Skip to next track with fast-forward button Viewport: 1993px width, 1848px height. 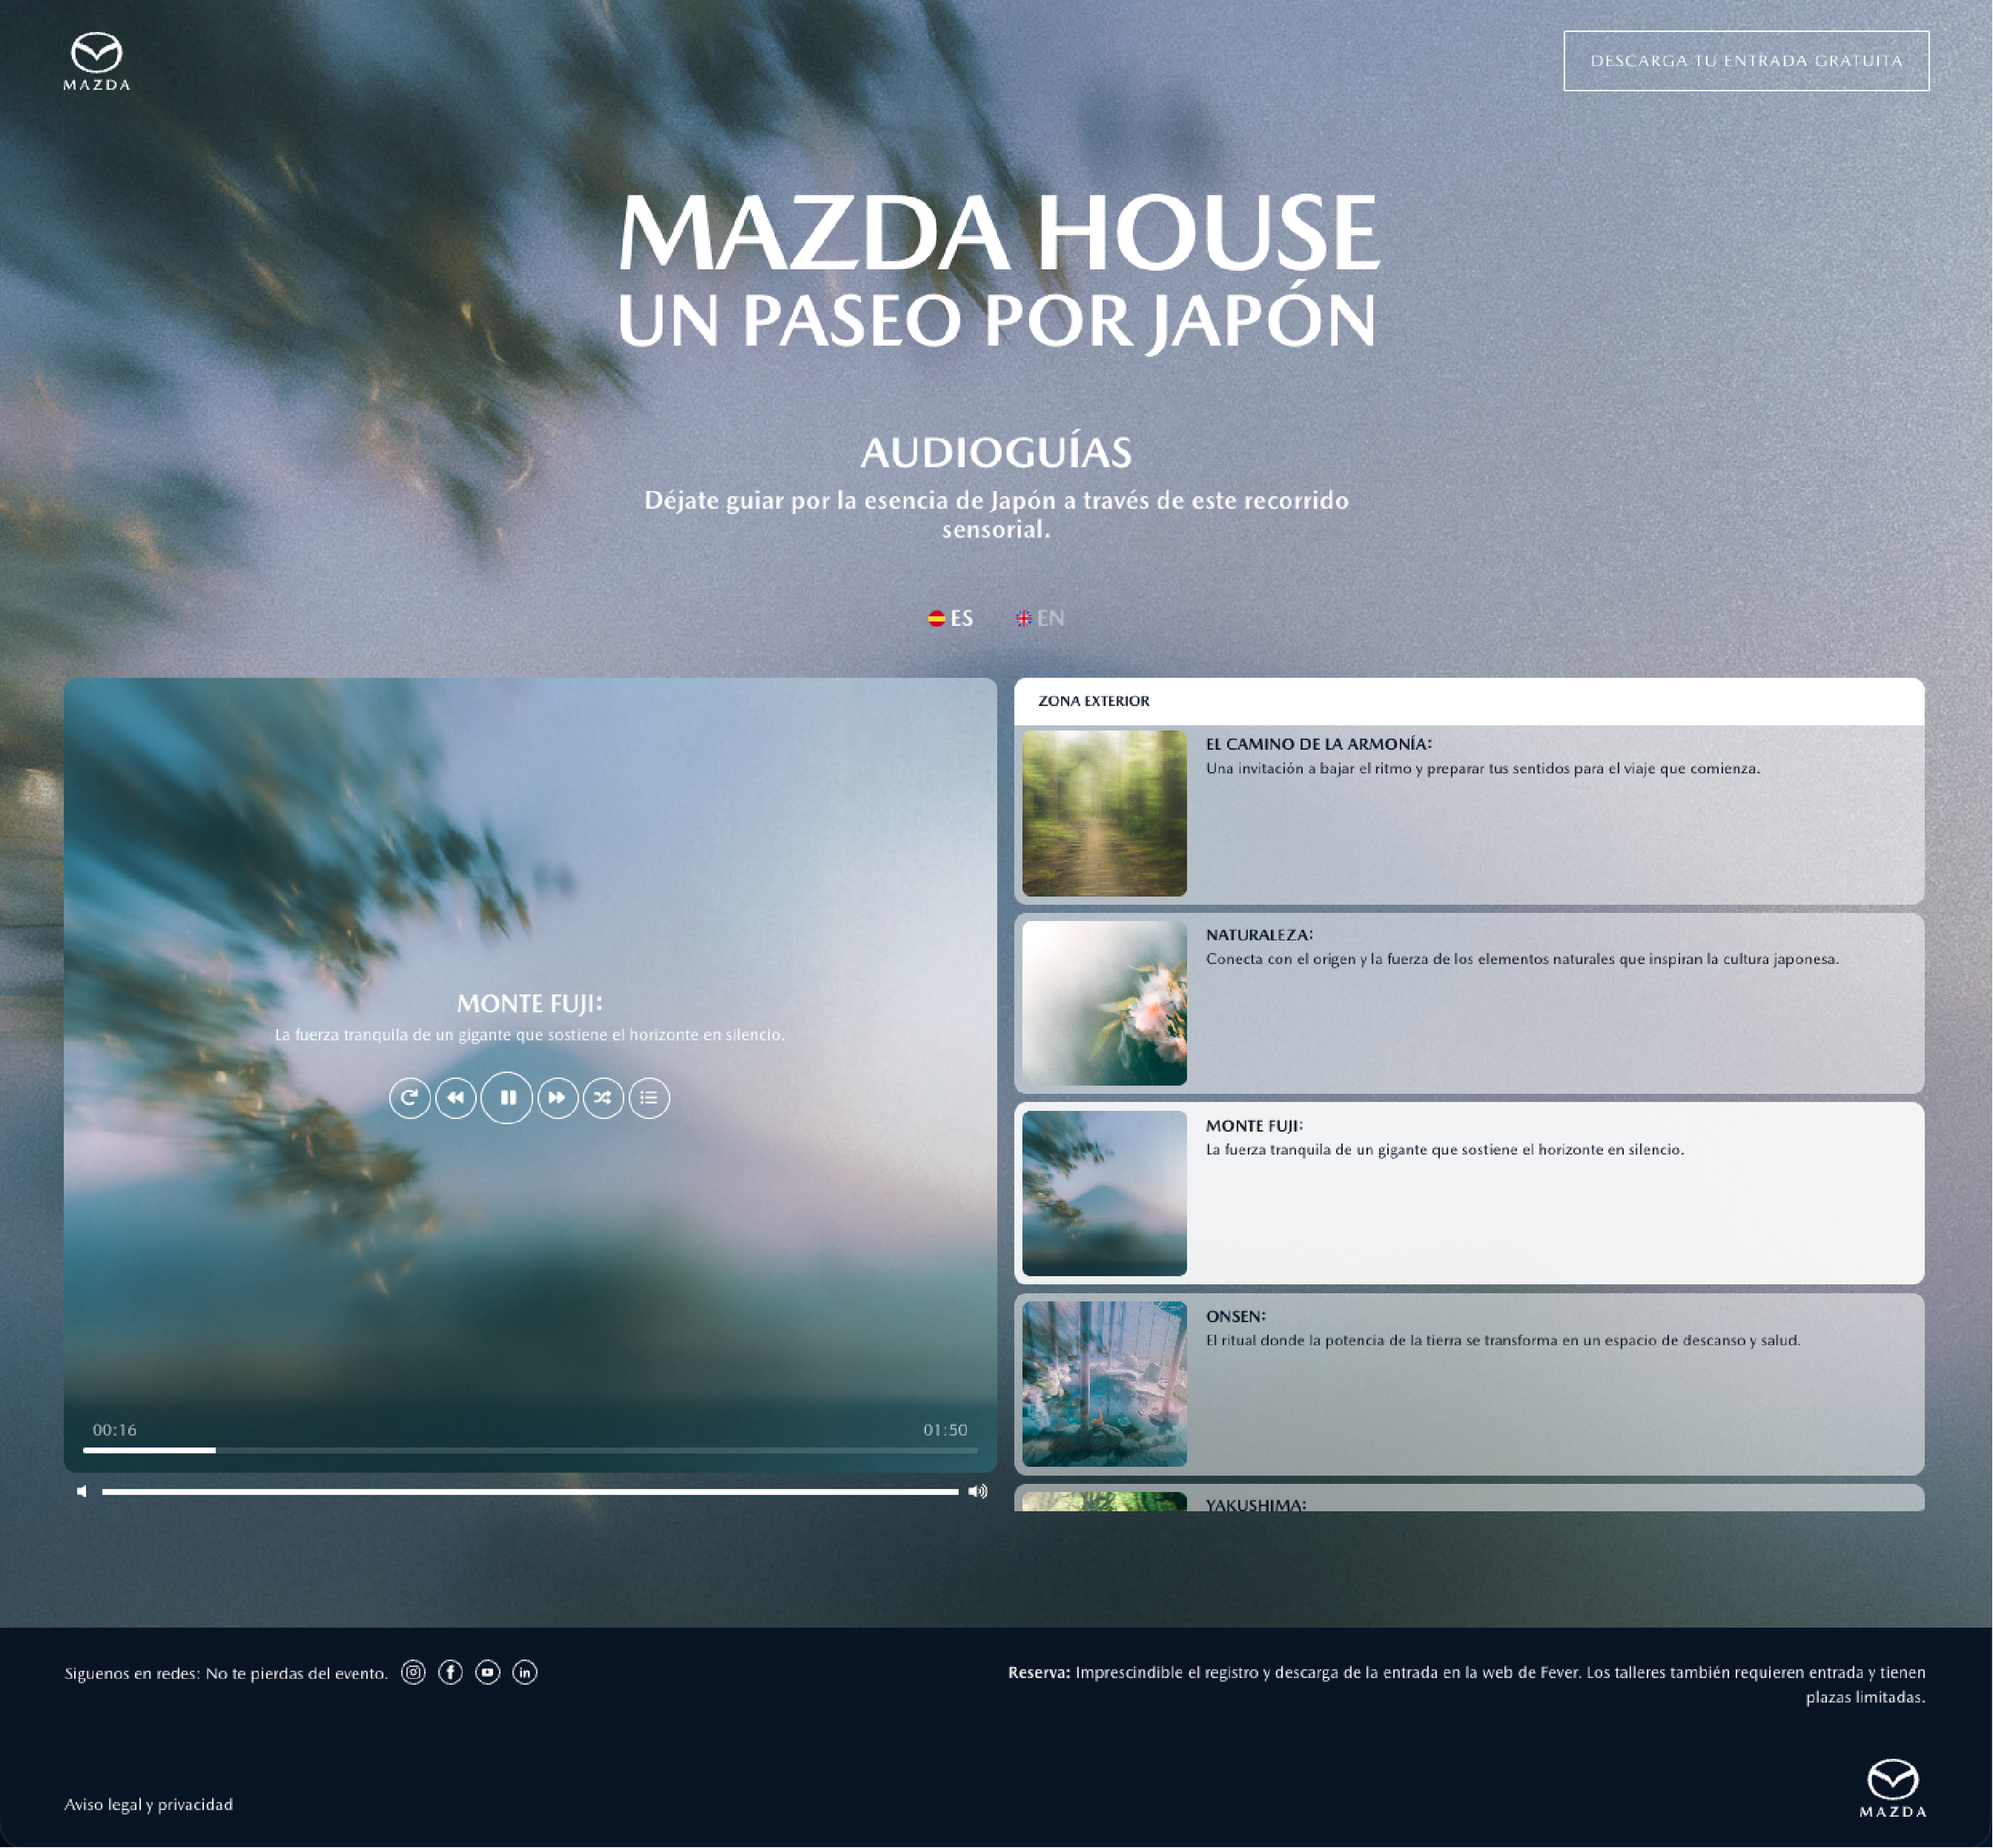(x=558, y=1098)
